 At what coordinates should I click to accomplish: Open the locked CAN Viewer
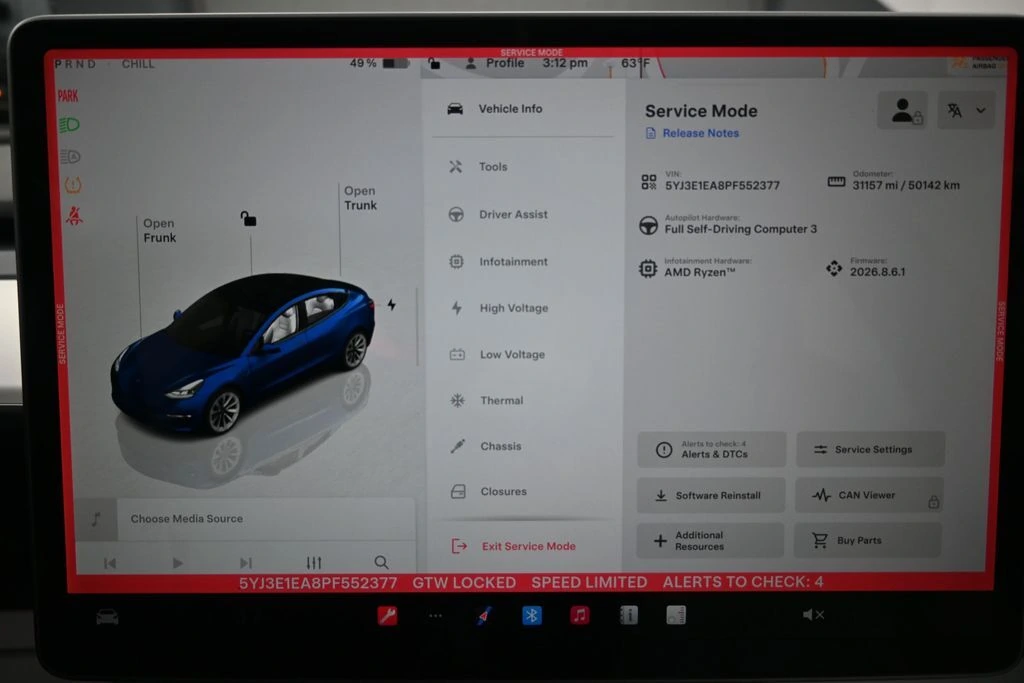869,495
